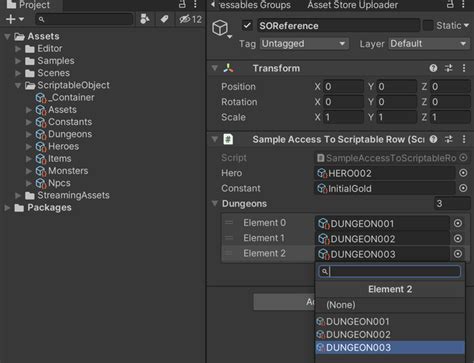Collapse the Dungeons array foldout
The width and height of the screenshot is (474, 363).
pos(215,204)
